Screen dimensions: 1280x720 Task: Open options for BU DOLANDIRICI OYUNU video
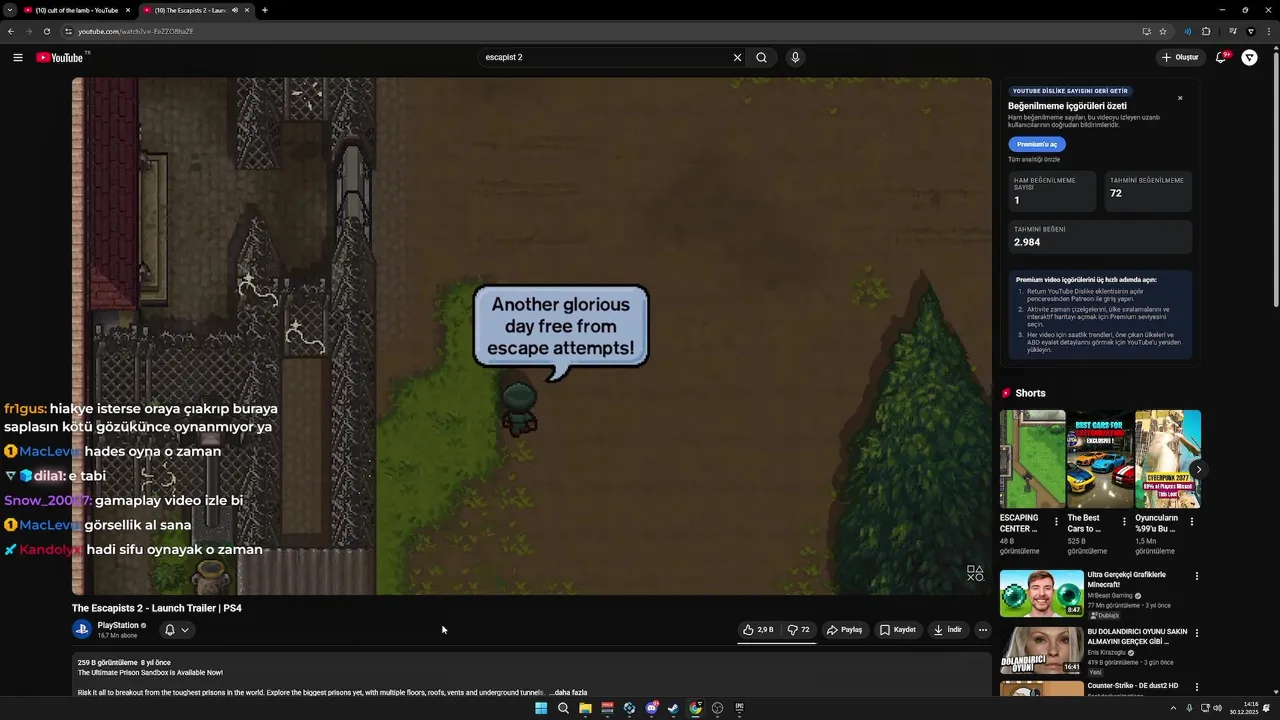point(1196,633)
